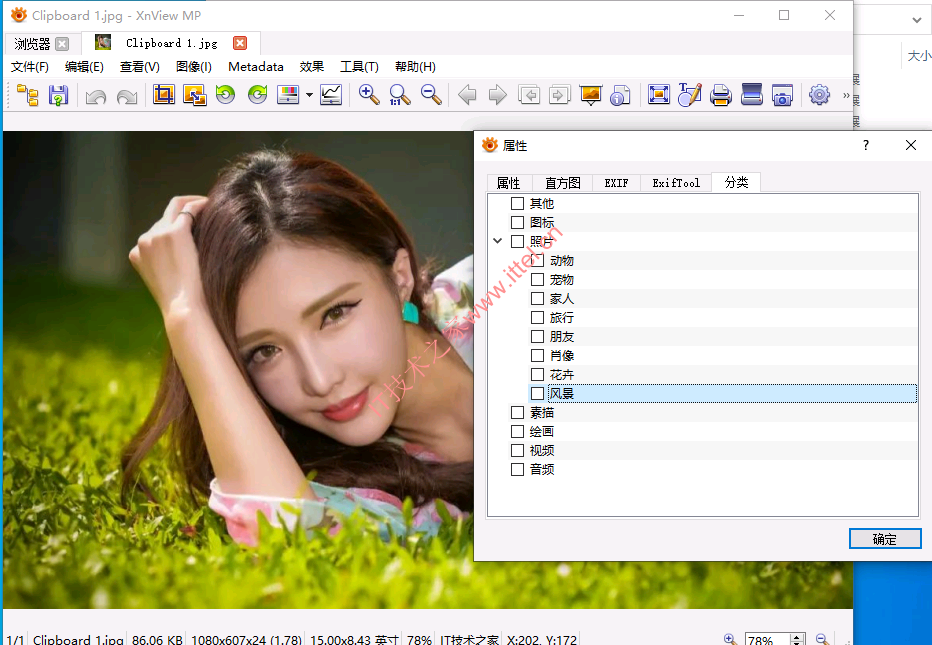Rotate image counter-clockwise icon

tap(226, 95)
